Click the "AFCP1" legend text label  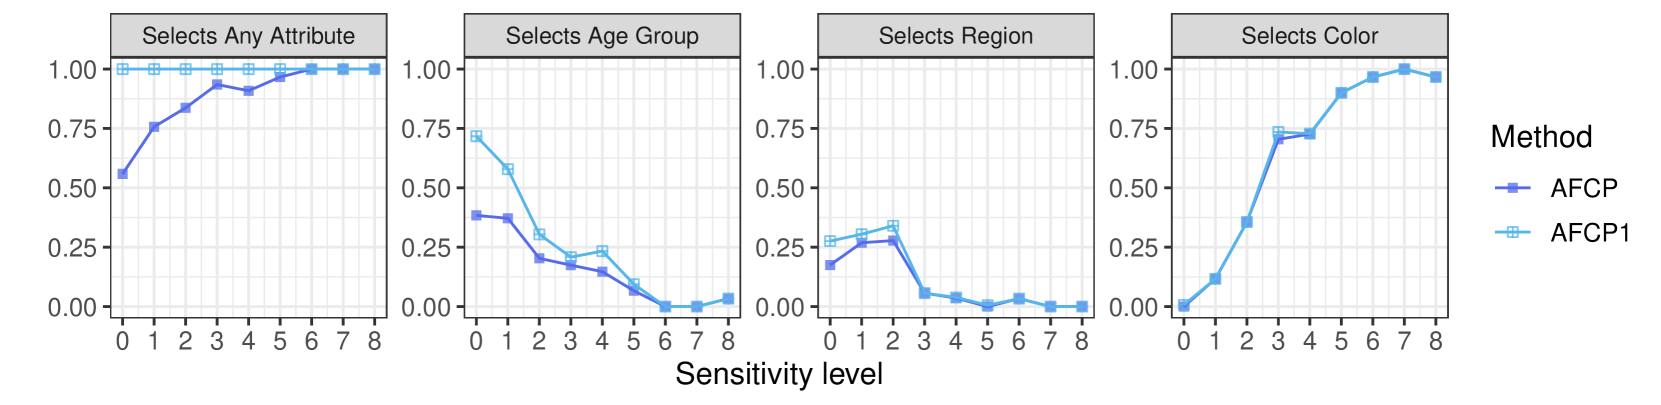click(1590, 233)
